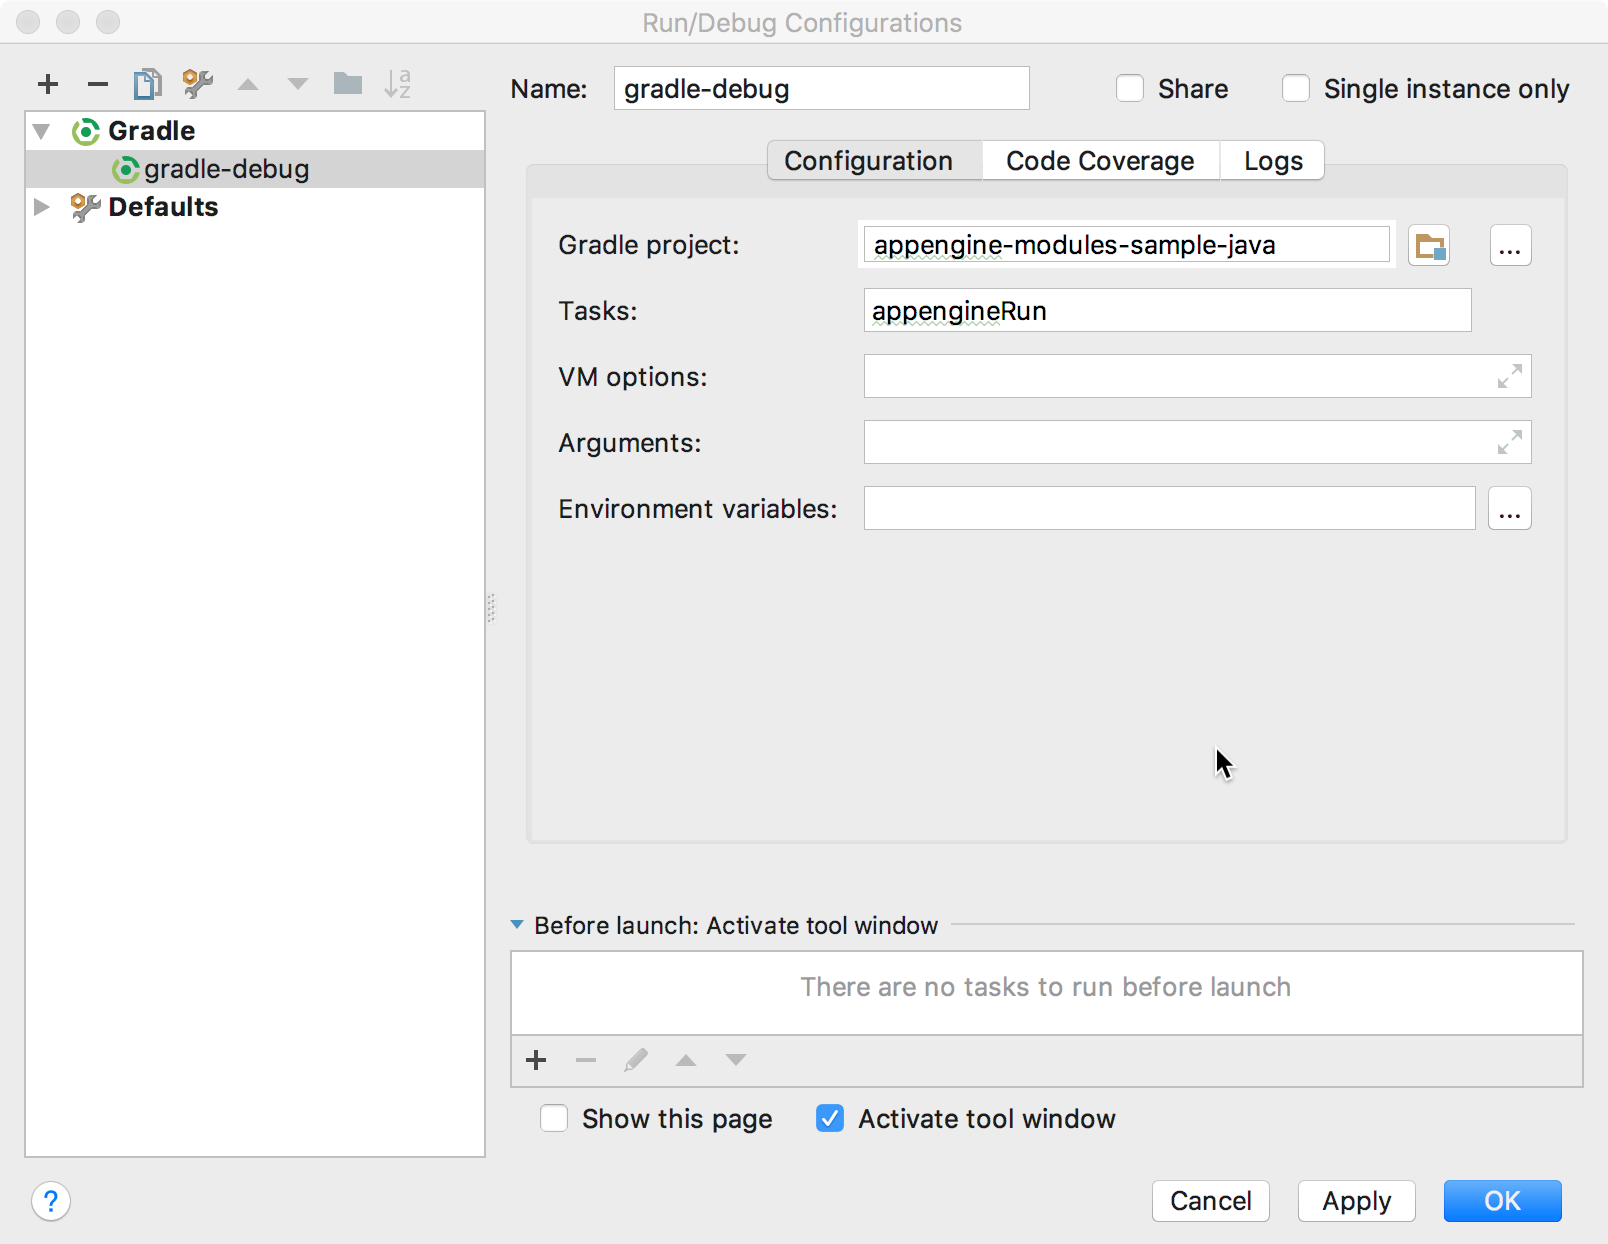Confirm changes with OK
This screenshot has width=1608, height=1244.
point(1502,1201)
